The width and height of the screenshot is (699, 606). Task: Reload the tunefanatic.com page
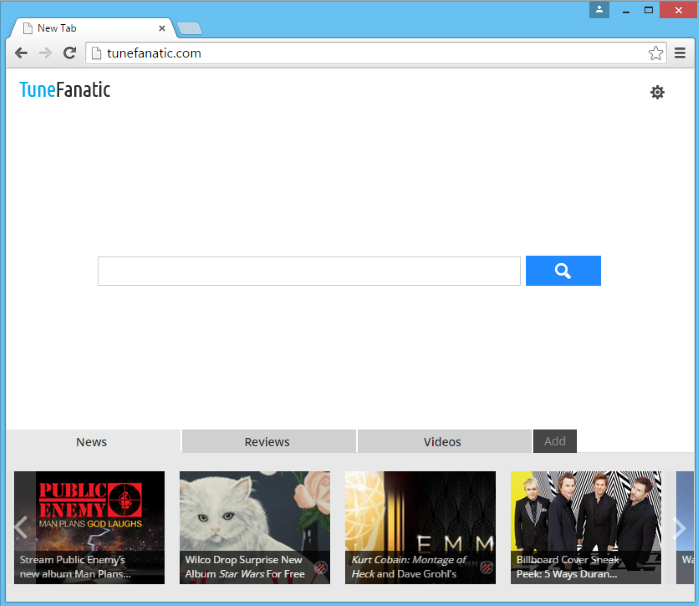pyautogui.click(x=70, y=53)
